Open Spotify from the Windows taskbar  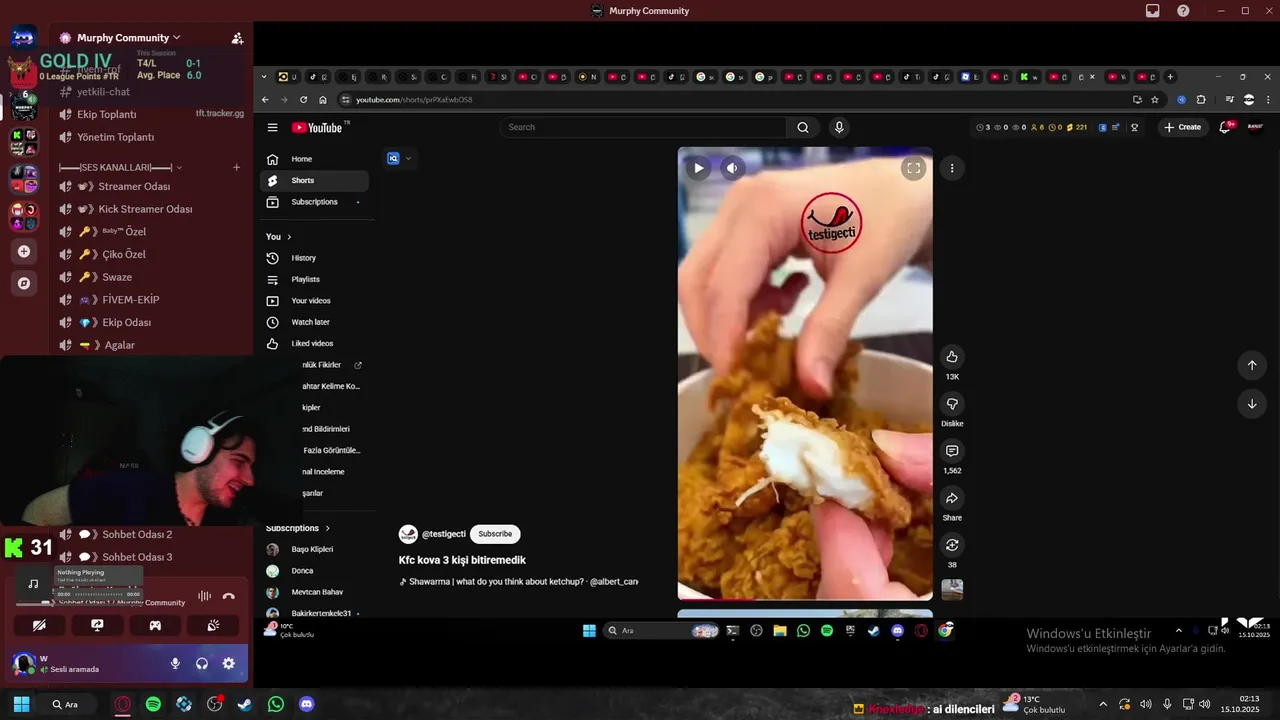(153, 704)
